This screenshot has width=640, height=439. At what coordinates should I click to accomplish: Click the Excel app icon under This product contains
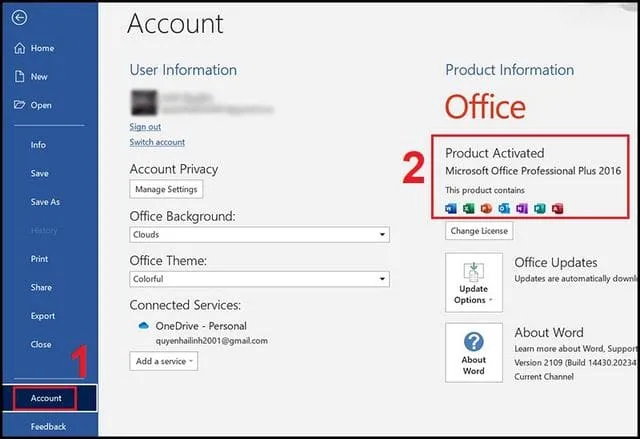(469, 208)
